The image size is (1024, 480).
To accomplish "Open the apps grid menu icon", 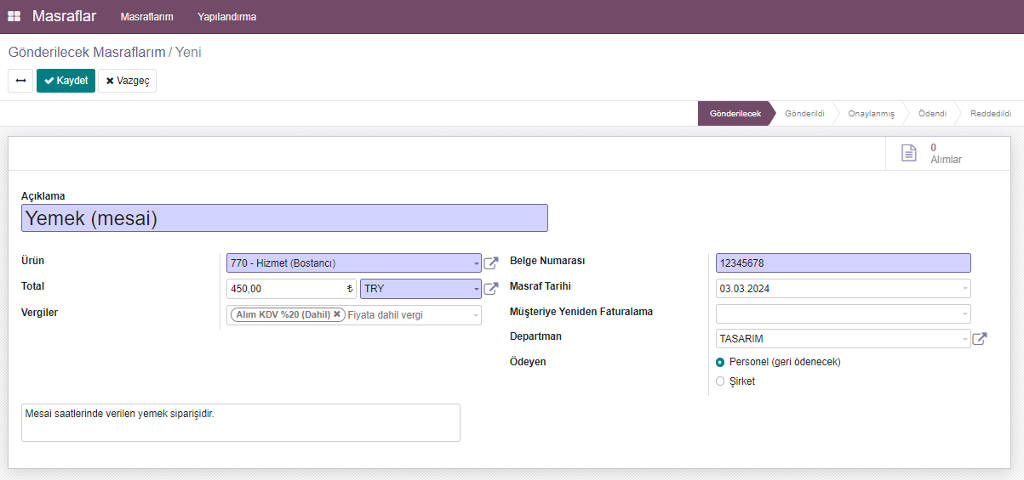I will click(x=14, y=17).
